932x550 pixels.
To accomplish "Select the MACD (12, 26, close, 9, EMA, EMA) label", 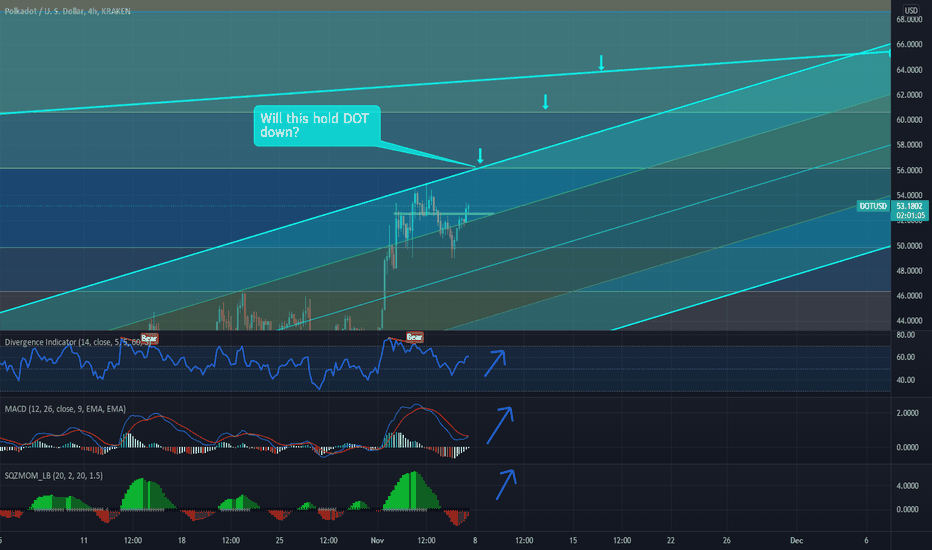I will point(65,408).
